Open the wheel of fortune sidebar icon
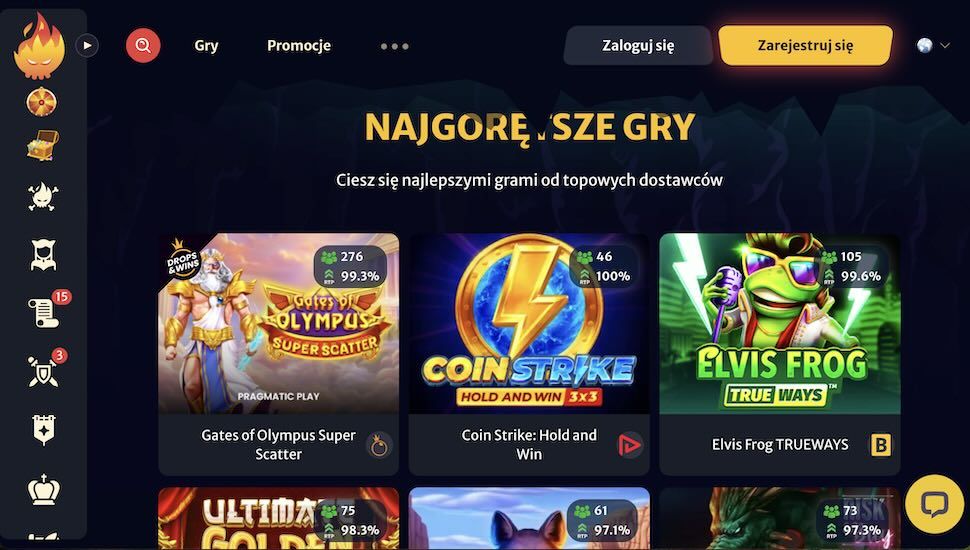This screenshot has width=970, height=550. click(x=41, y=102)
